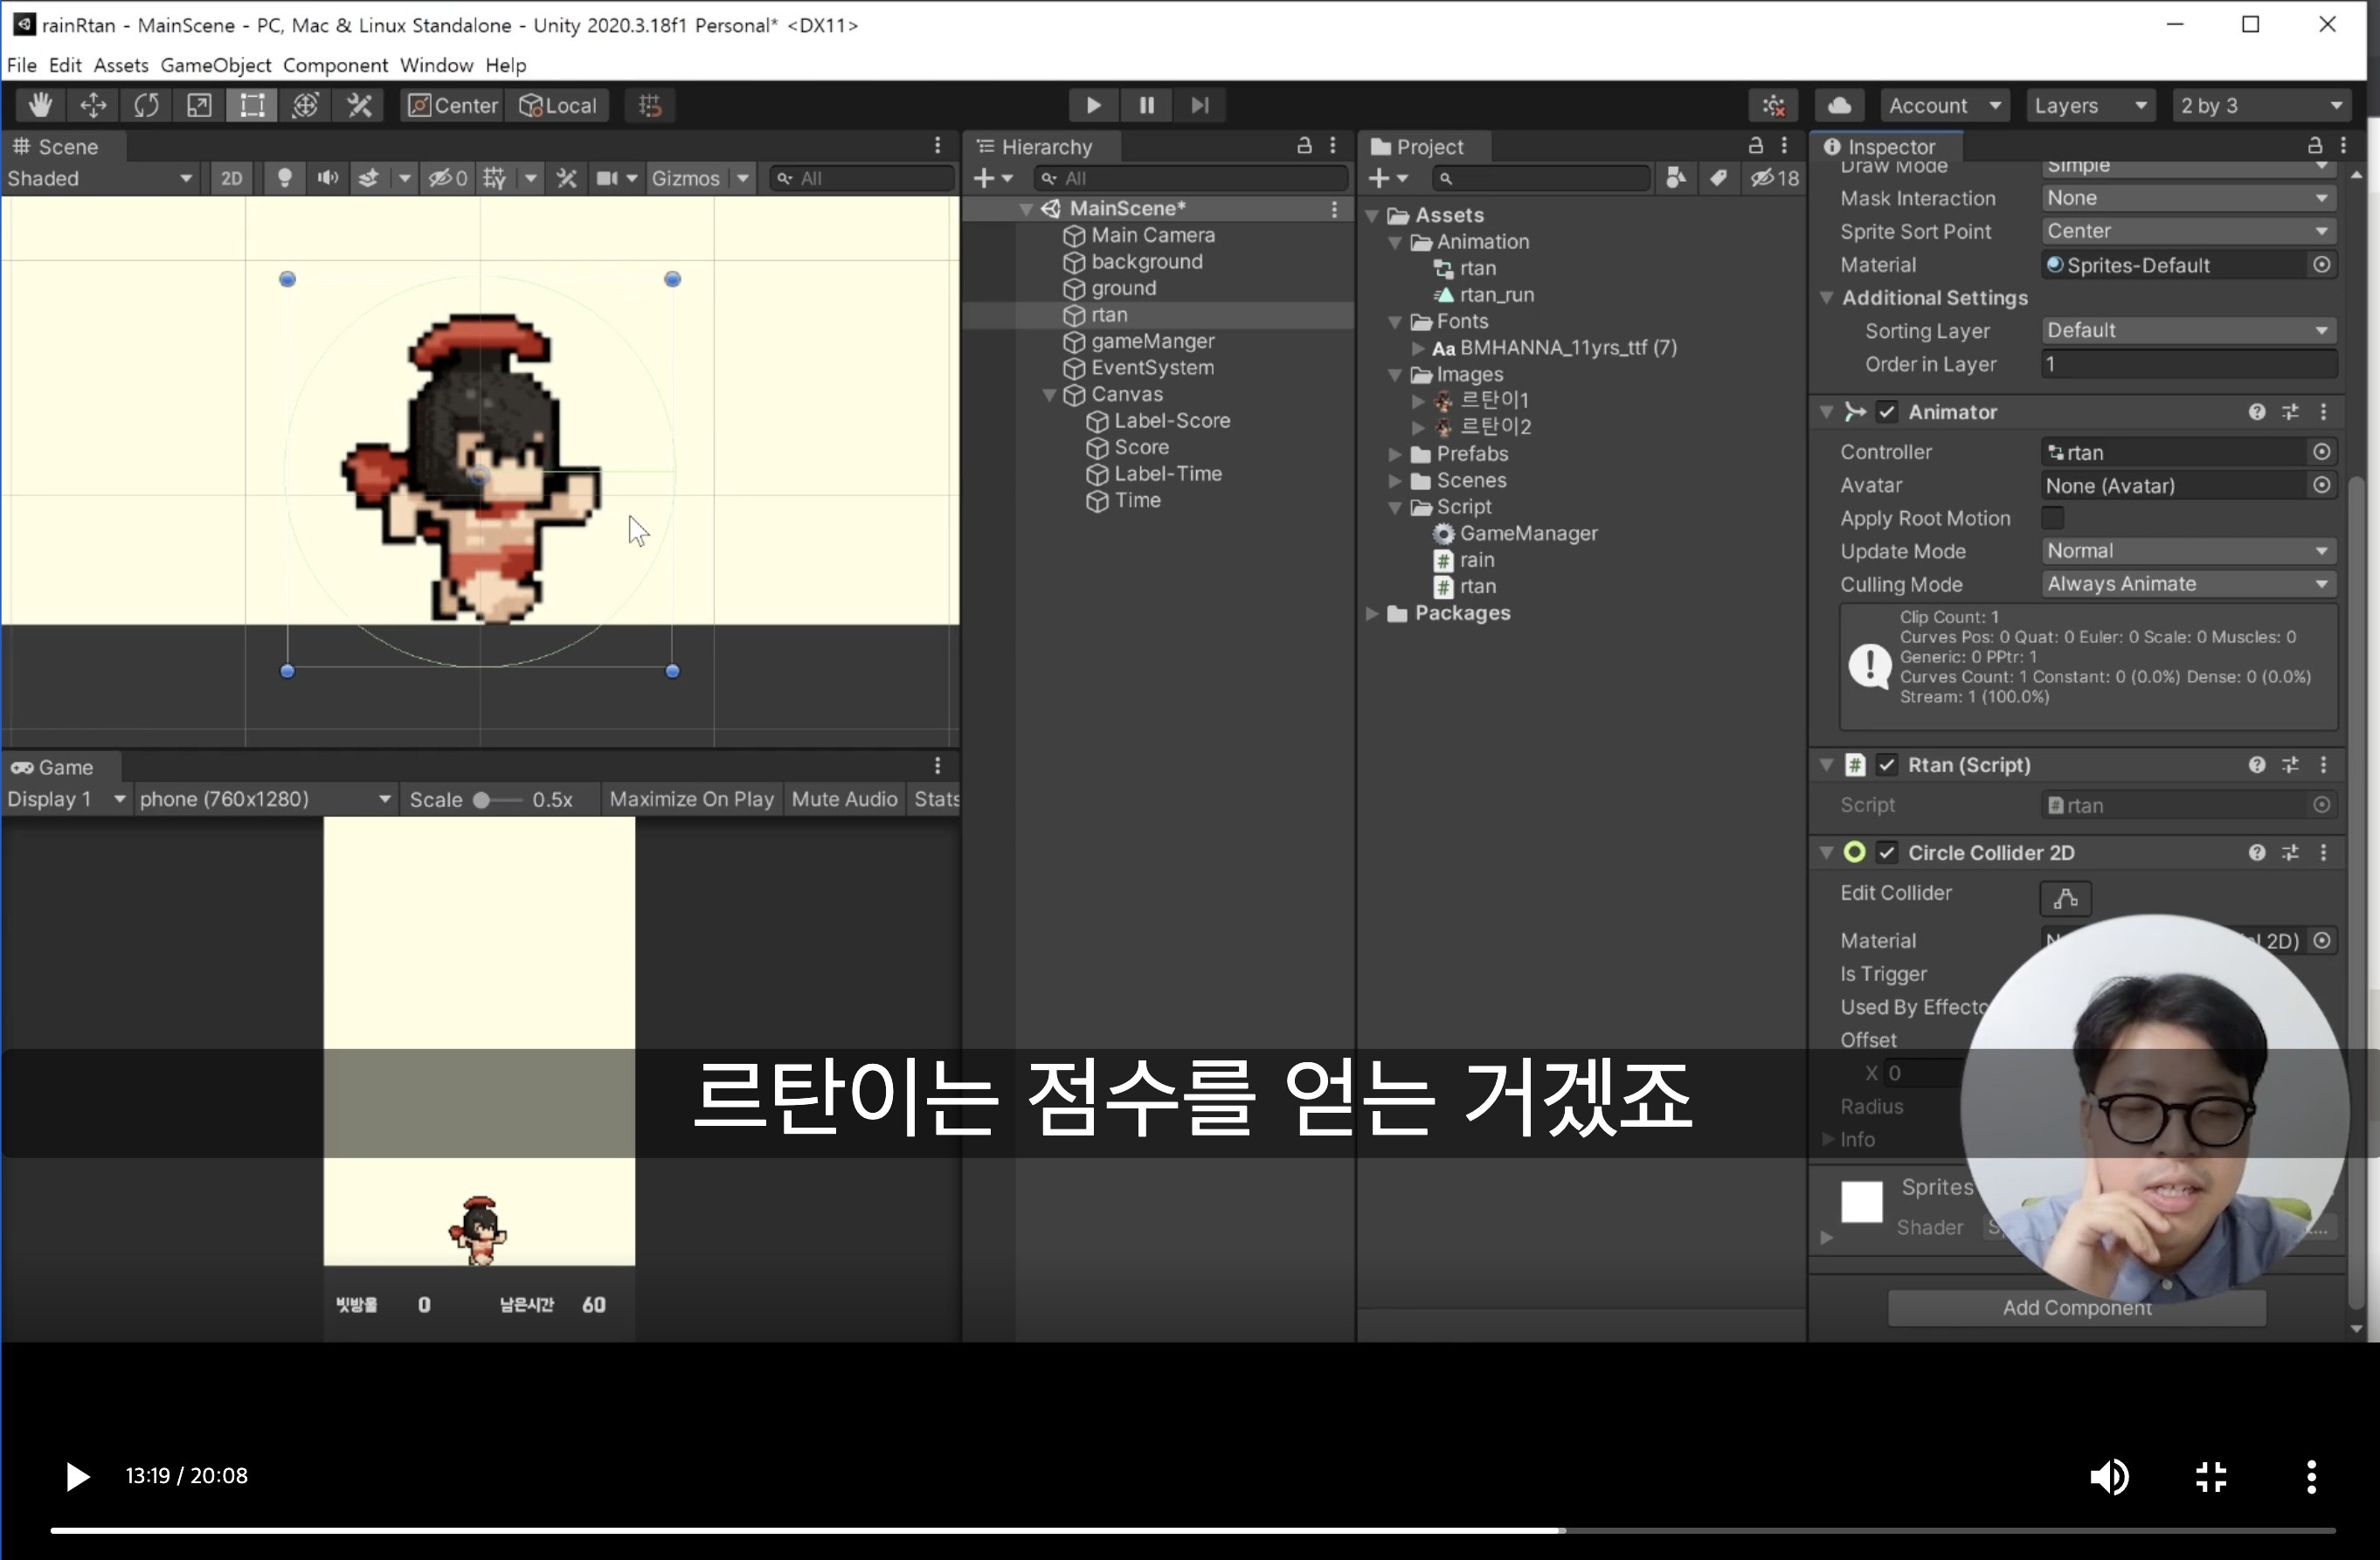Click the Unity Step frame button
The image size is (2380, 1560).
[x=1199, y=105]
